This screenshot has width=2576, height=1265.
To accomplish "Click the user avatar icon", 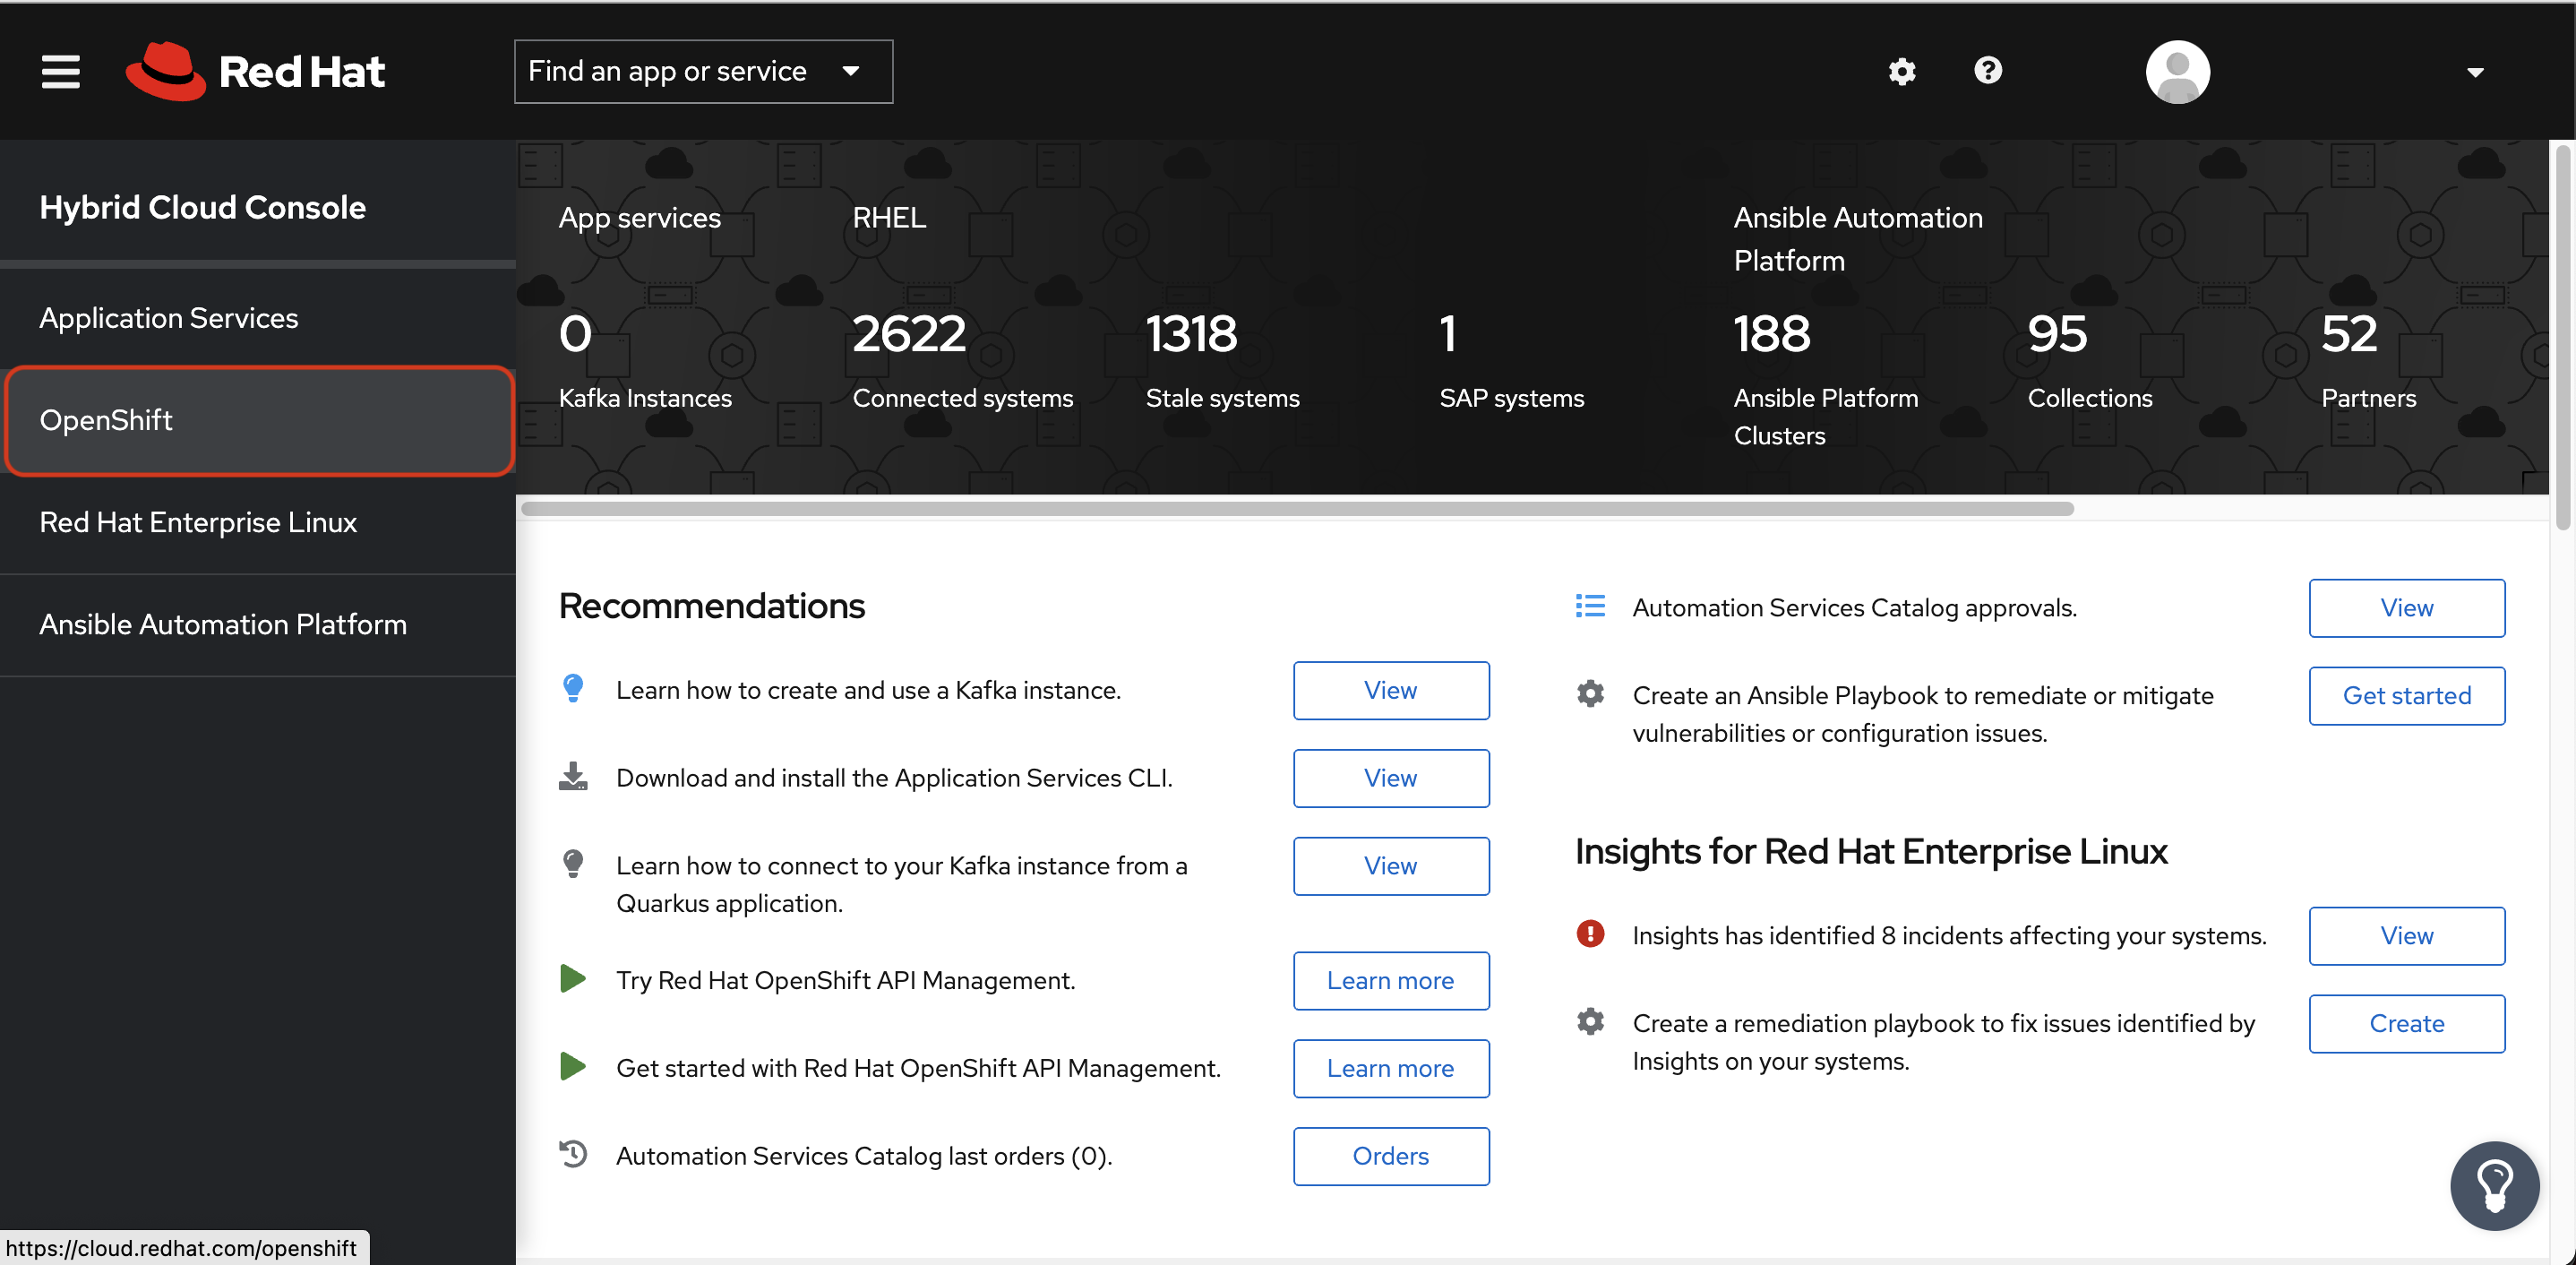I will pos(2177,71).
